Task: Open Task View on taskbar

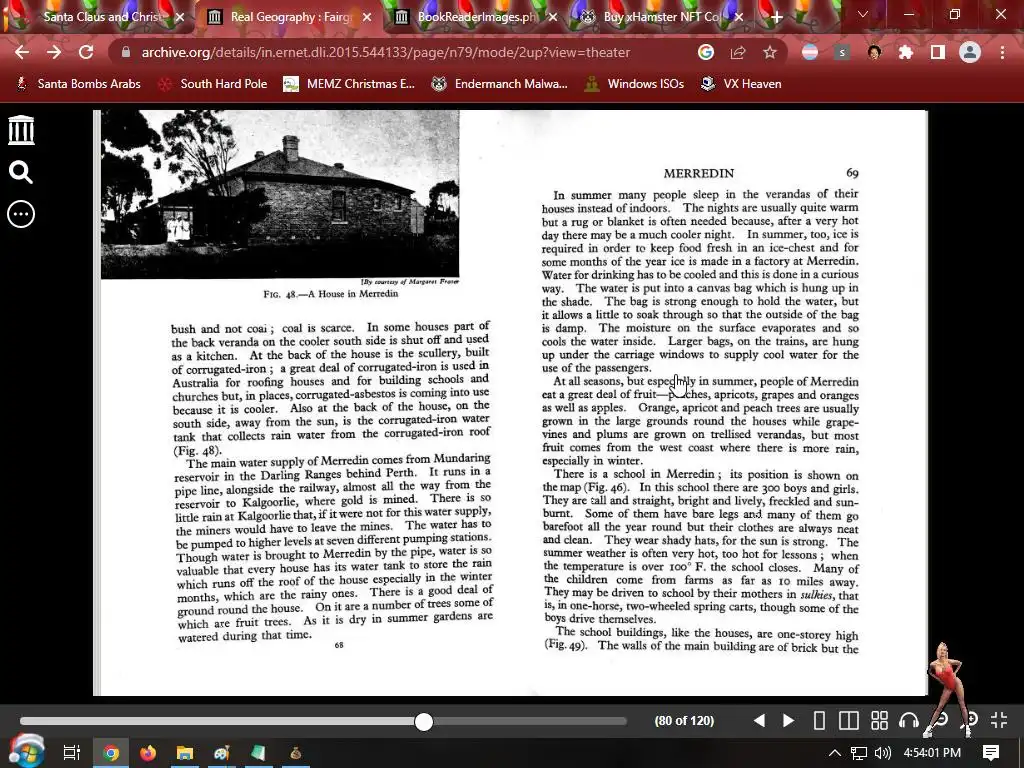Action: pyautogui.click(x=72, y=753)
